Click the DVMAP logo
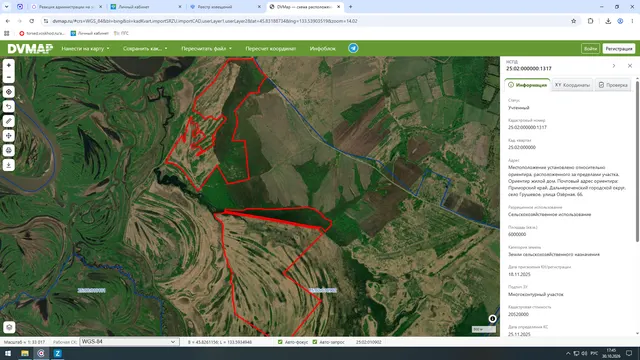 30,49
